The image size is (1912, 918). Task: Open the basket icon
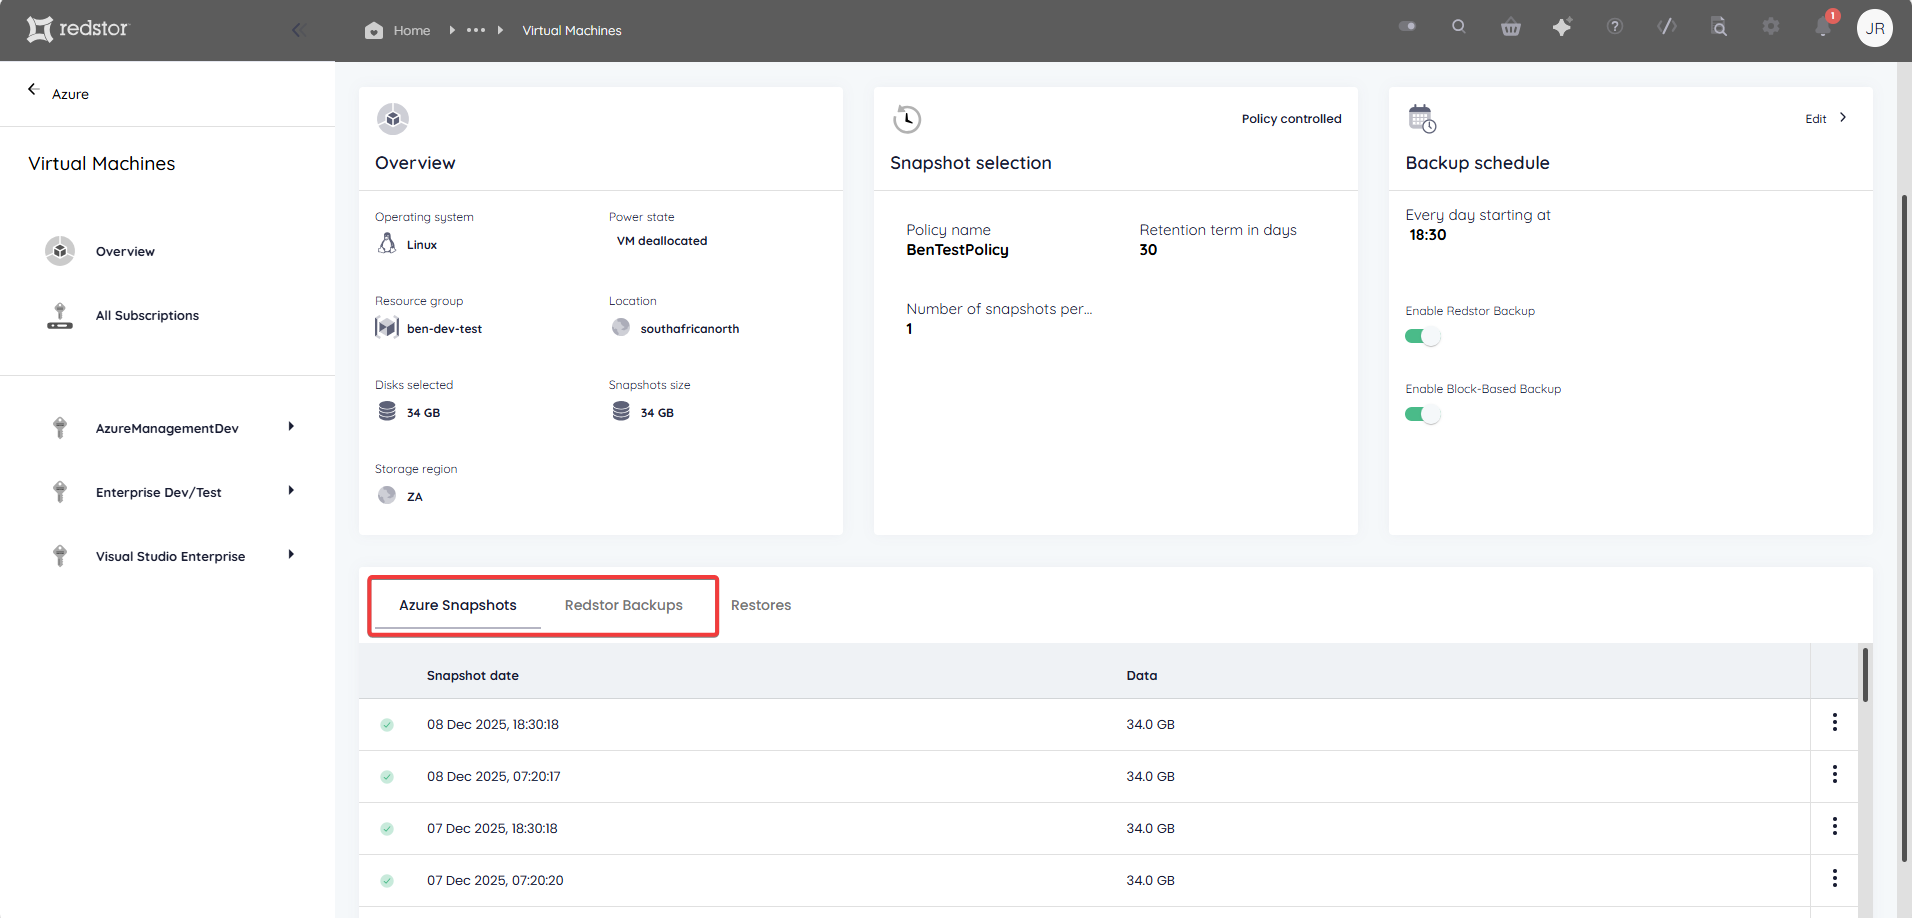point(1511,27)
